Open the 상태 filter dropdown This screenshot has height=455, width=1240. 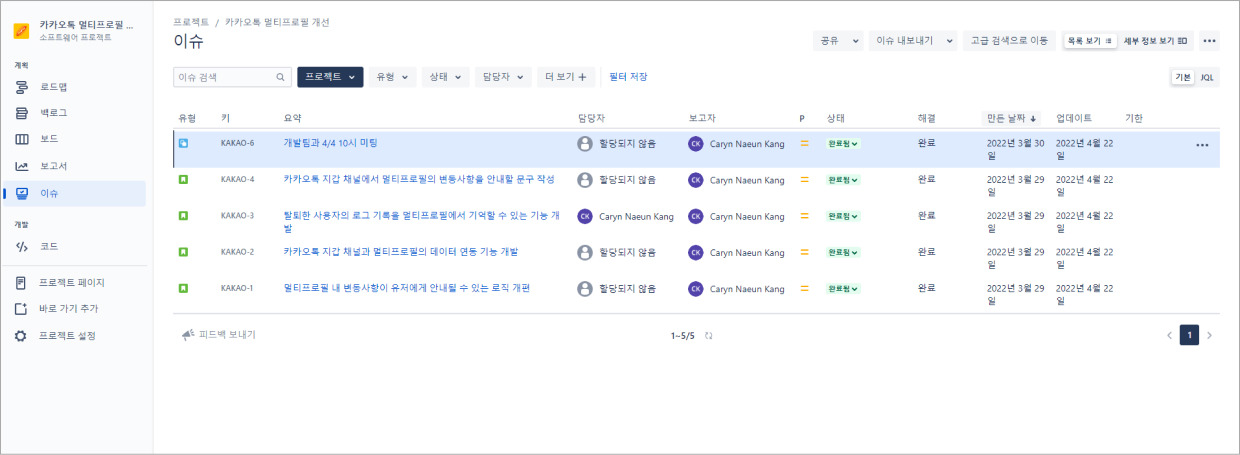(x=445, y=77)
